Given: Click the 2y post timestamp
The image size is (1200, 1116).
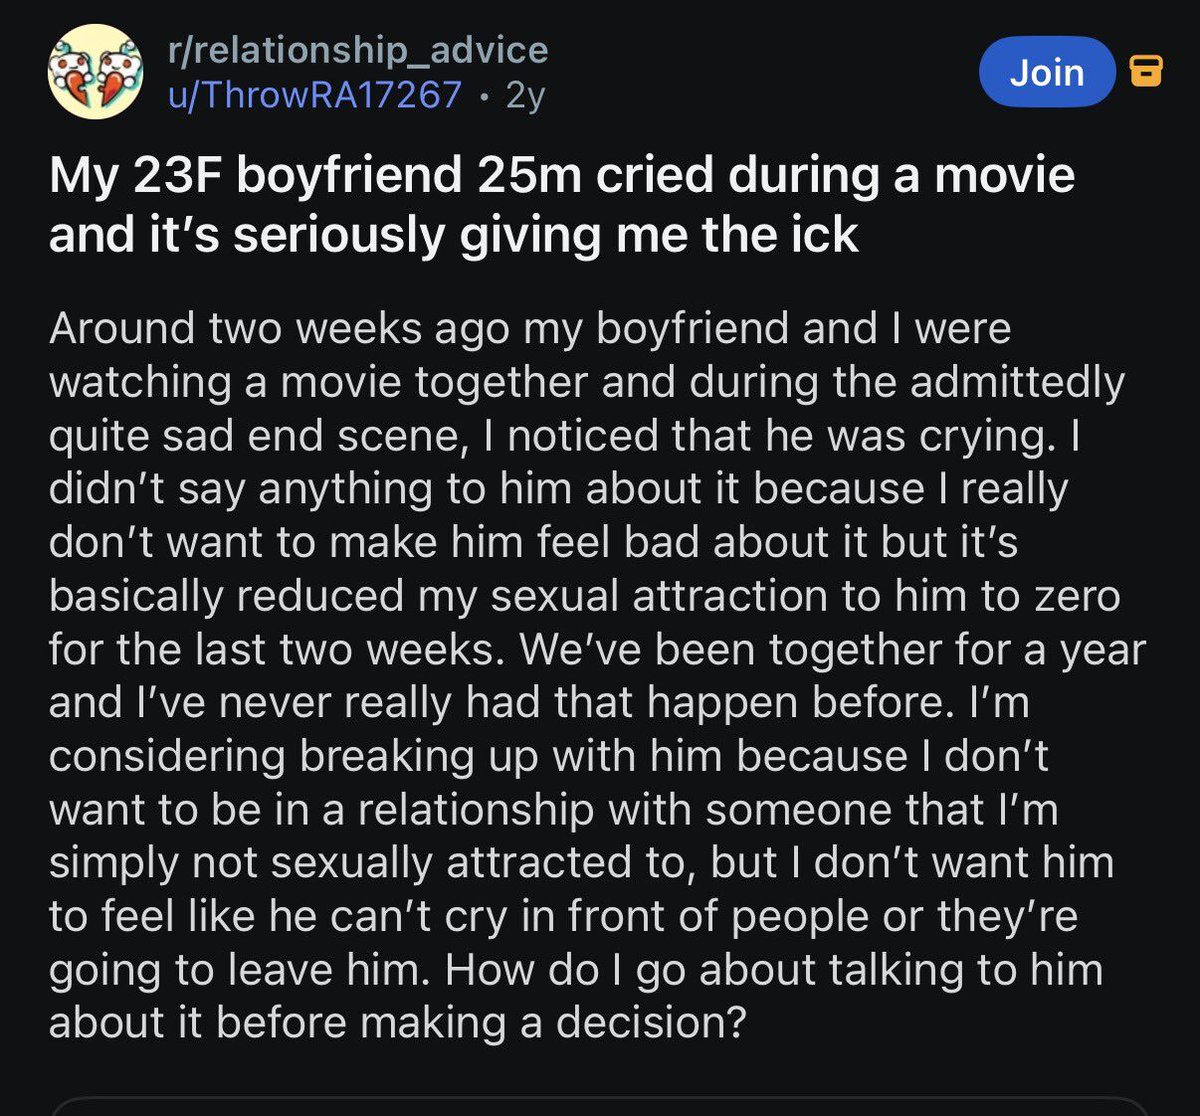Looking at the screenshot, I should (x=525, y=94).
